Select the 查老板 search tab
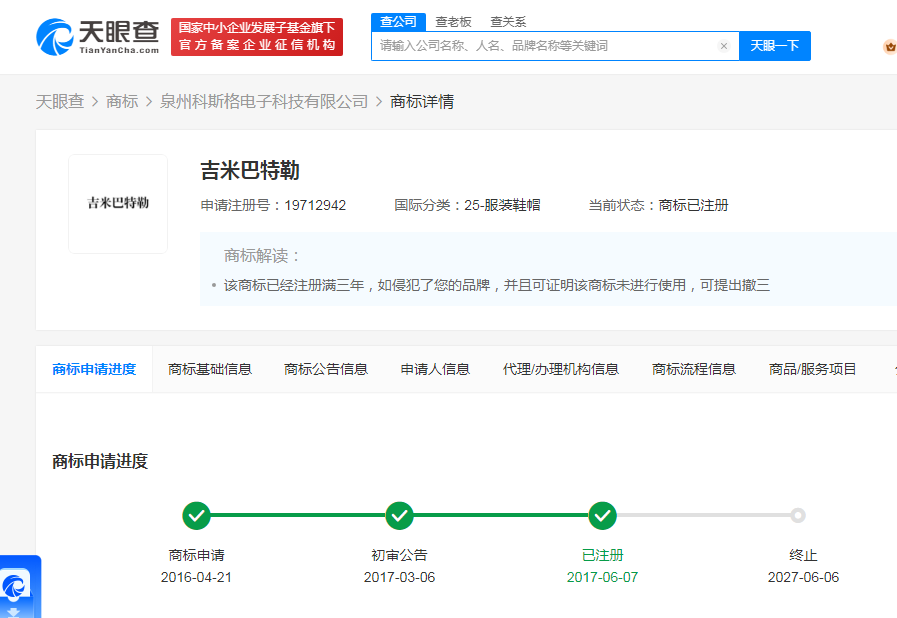 tap(453, 22)
